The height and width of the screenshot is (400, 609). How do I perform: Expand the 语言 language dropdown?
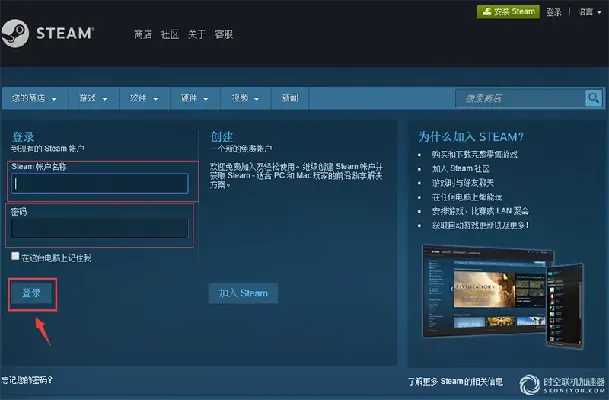coord(590,12)
